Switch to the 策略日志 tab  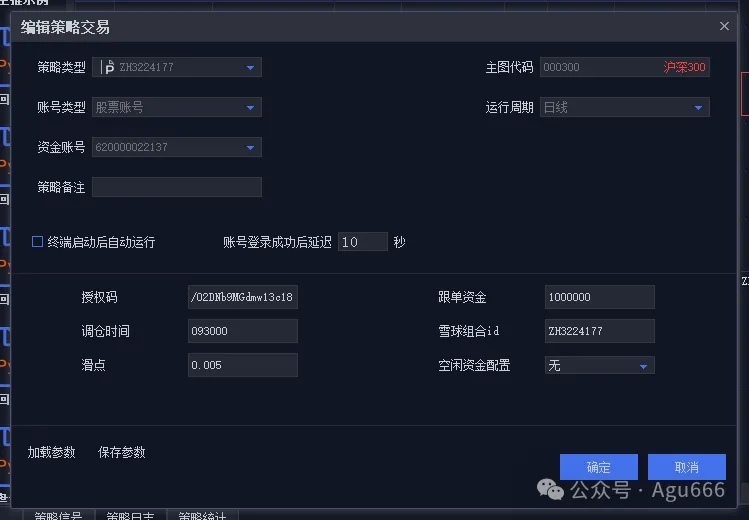click(130, 515)
